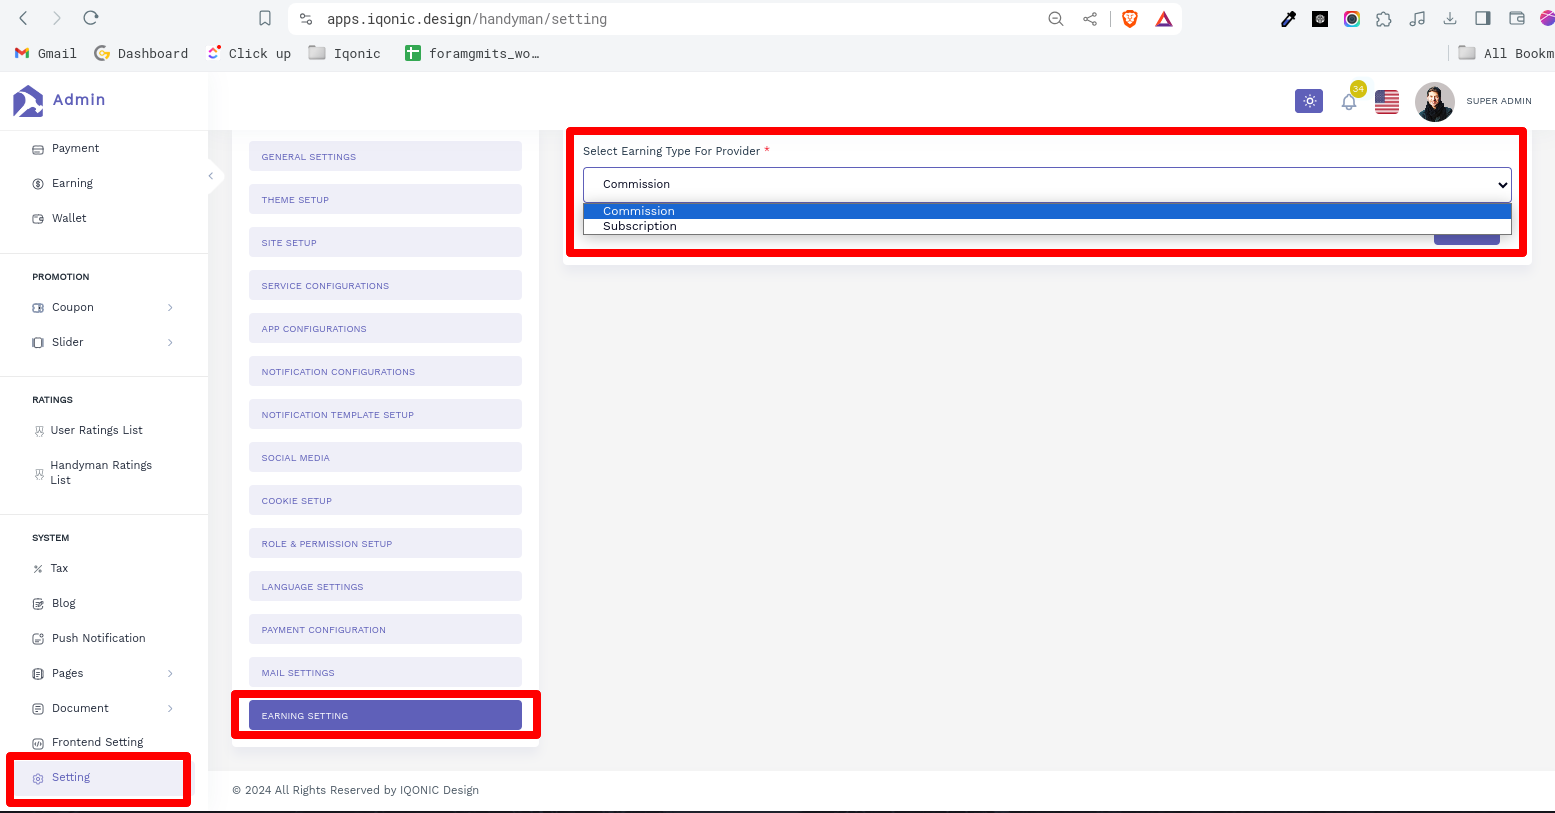Click the address bar URL
This screenshot has height=813, width=1555.
click(467, 19)
